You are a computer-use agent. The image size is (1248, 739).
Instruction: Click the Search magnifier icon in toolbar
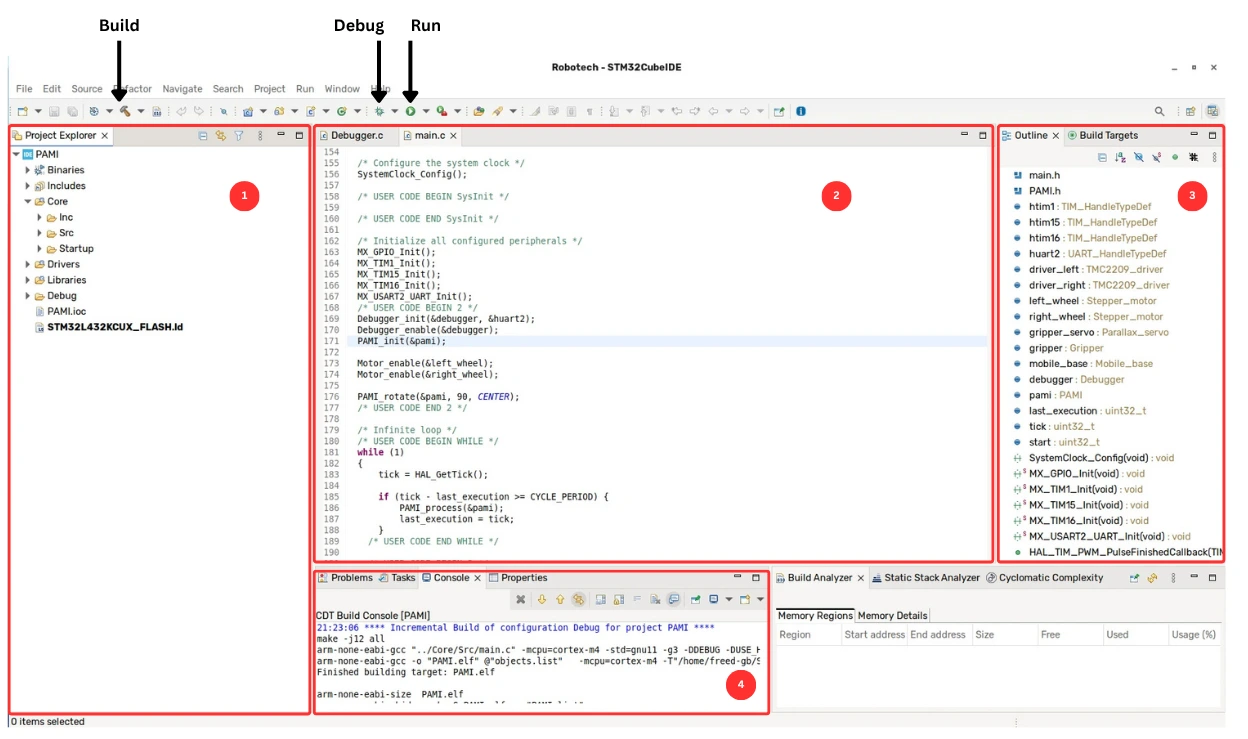click(x=1159, y=111)
